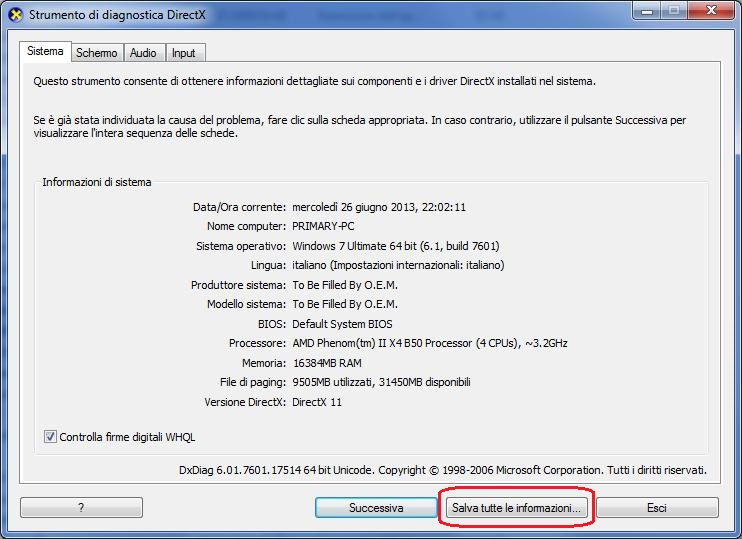The image size is (742, 539).
Task: Click the File di paging value 9505MB utilizzati
Action: tap(381, 382)
